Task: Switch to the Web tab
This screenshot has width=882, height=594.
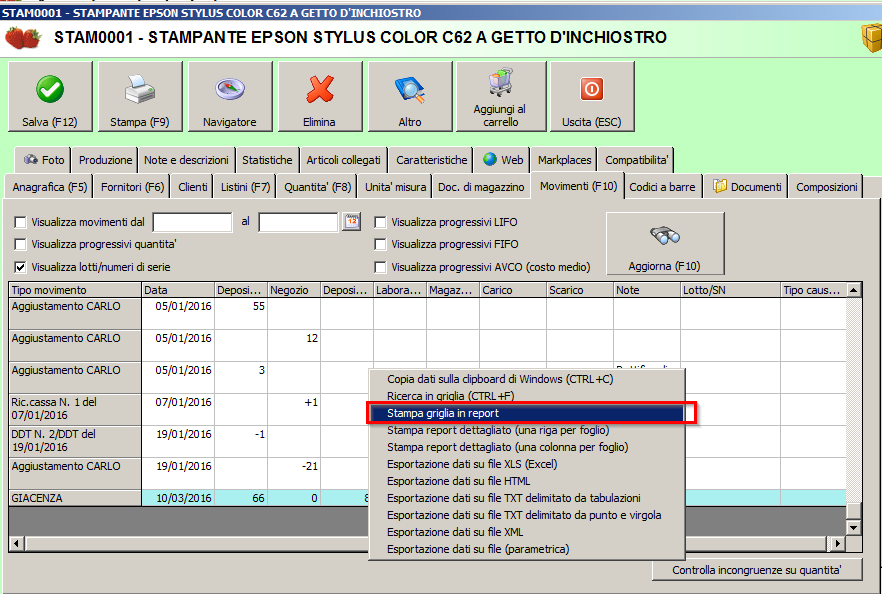Action: (502, 160)
